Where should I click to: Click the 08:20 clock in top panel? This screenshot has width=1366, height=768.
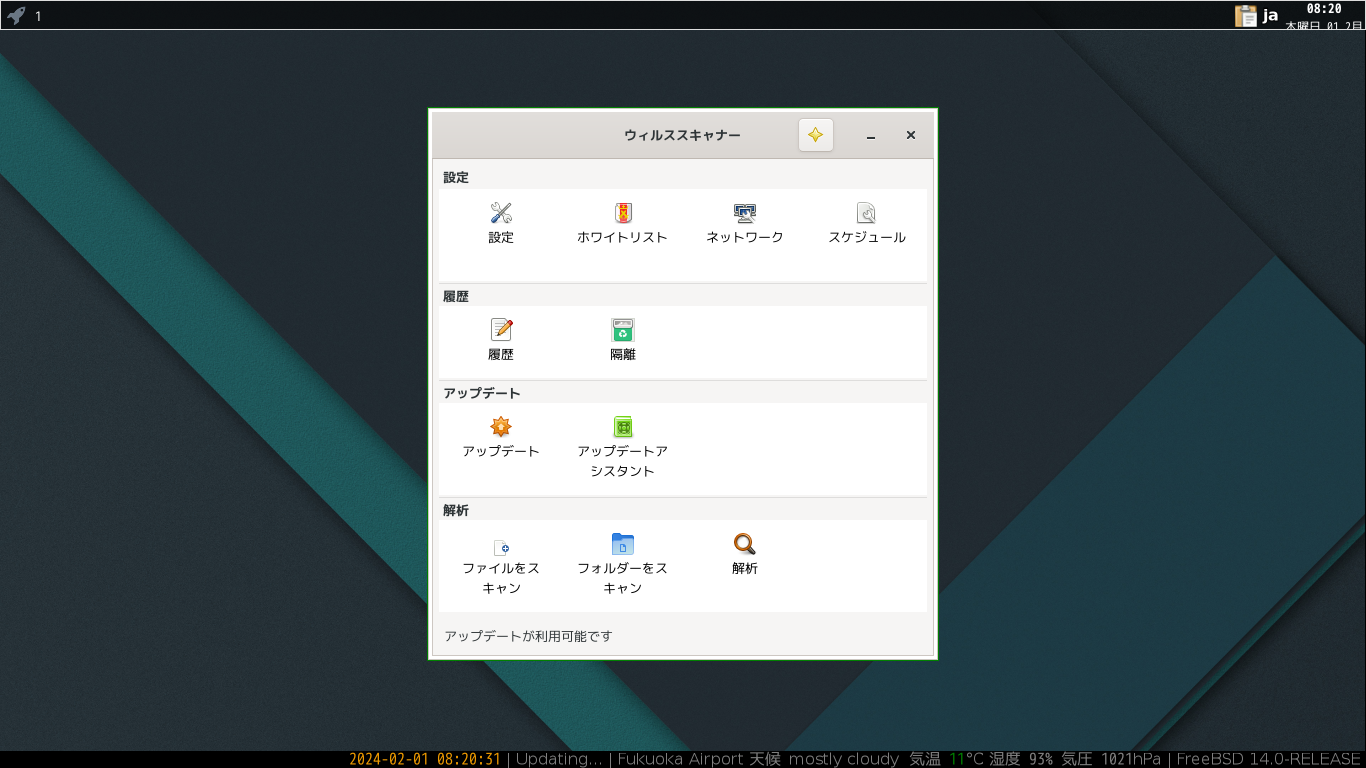point(1324,8)
